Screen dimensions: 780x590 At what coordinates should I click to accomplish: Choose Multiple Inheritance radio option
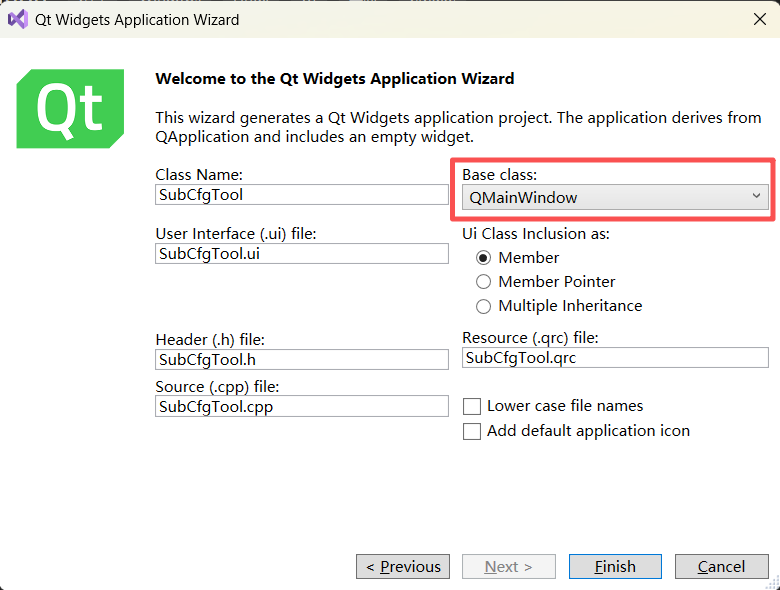[483, 306]
